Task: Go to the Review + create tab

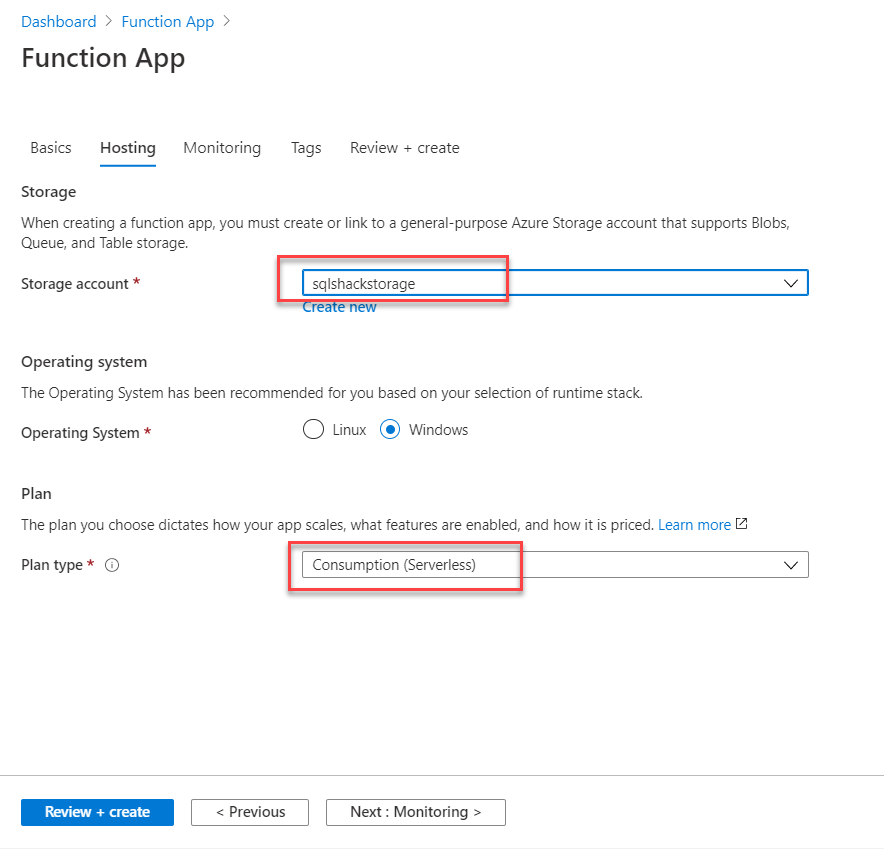Action: pos(404,148)
